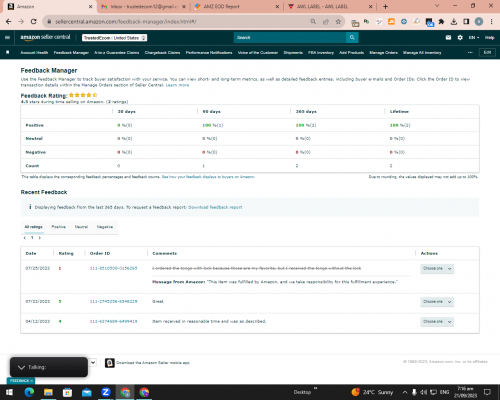
Task: Click the search magnifier button in Seller Central
Action: pos(352,38)
